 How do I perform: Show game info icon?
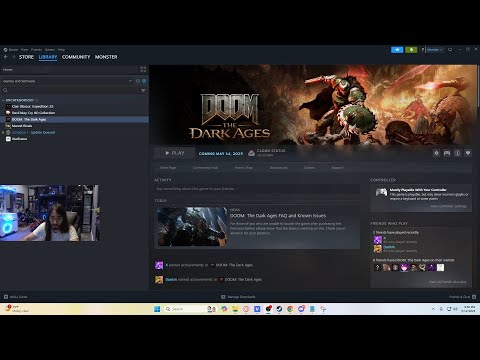tap(457, 153)
